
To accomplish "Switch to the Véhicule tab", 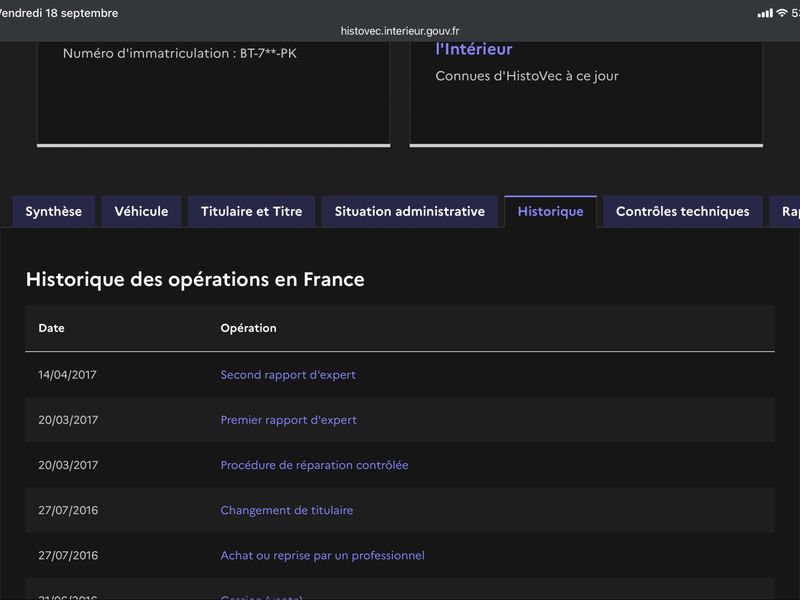I will pos(141,211).
